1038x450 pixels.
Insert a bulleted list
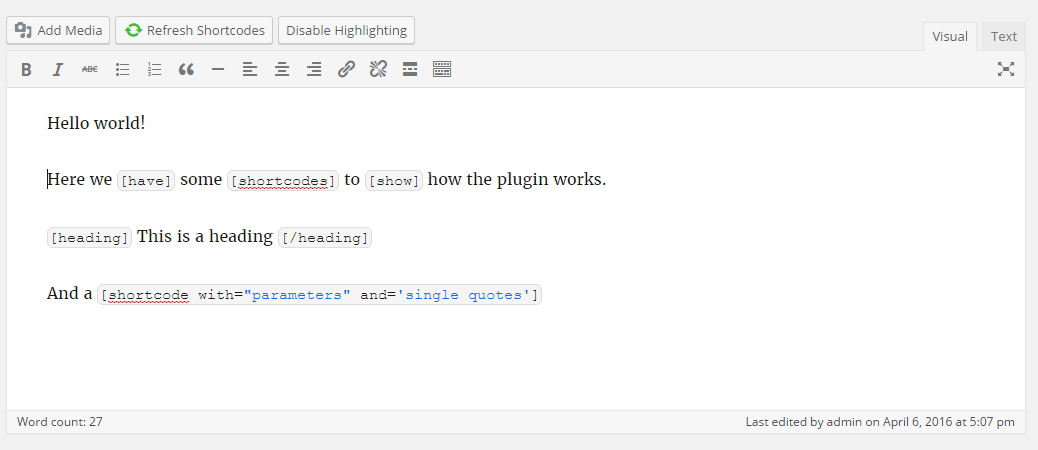pyautogui.click(x=122, y=69)
